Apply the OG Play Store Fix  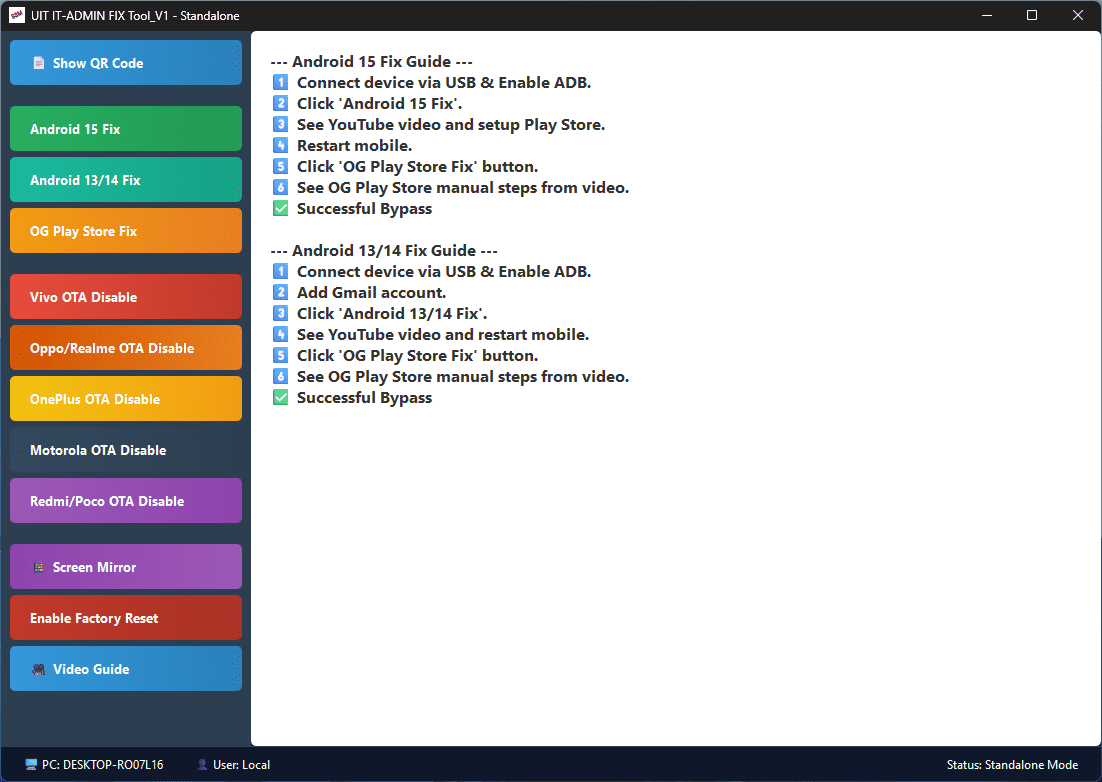(x=126, y=230)
